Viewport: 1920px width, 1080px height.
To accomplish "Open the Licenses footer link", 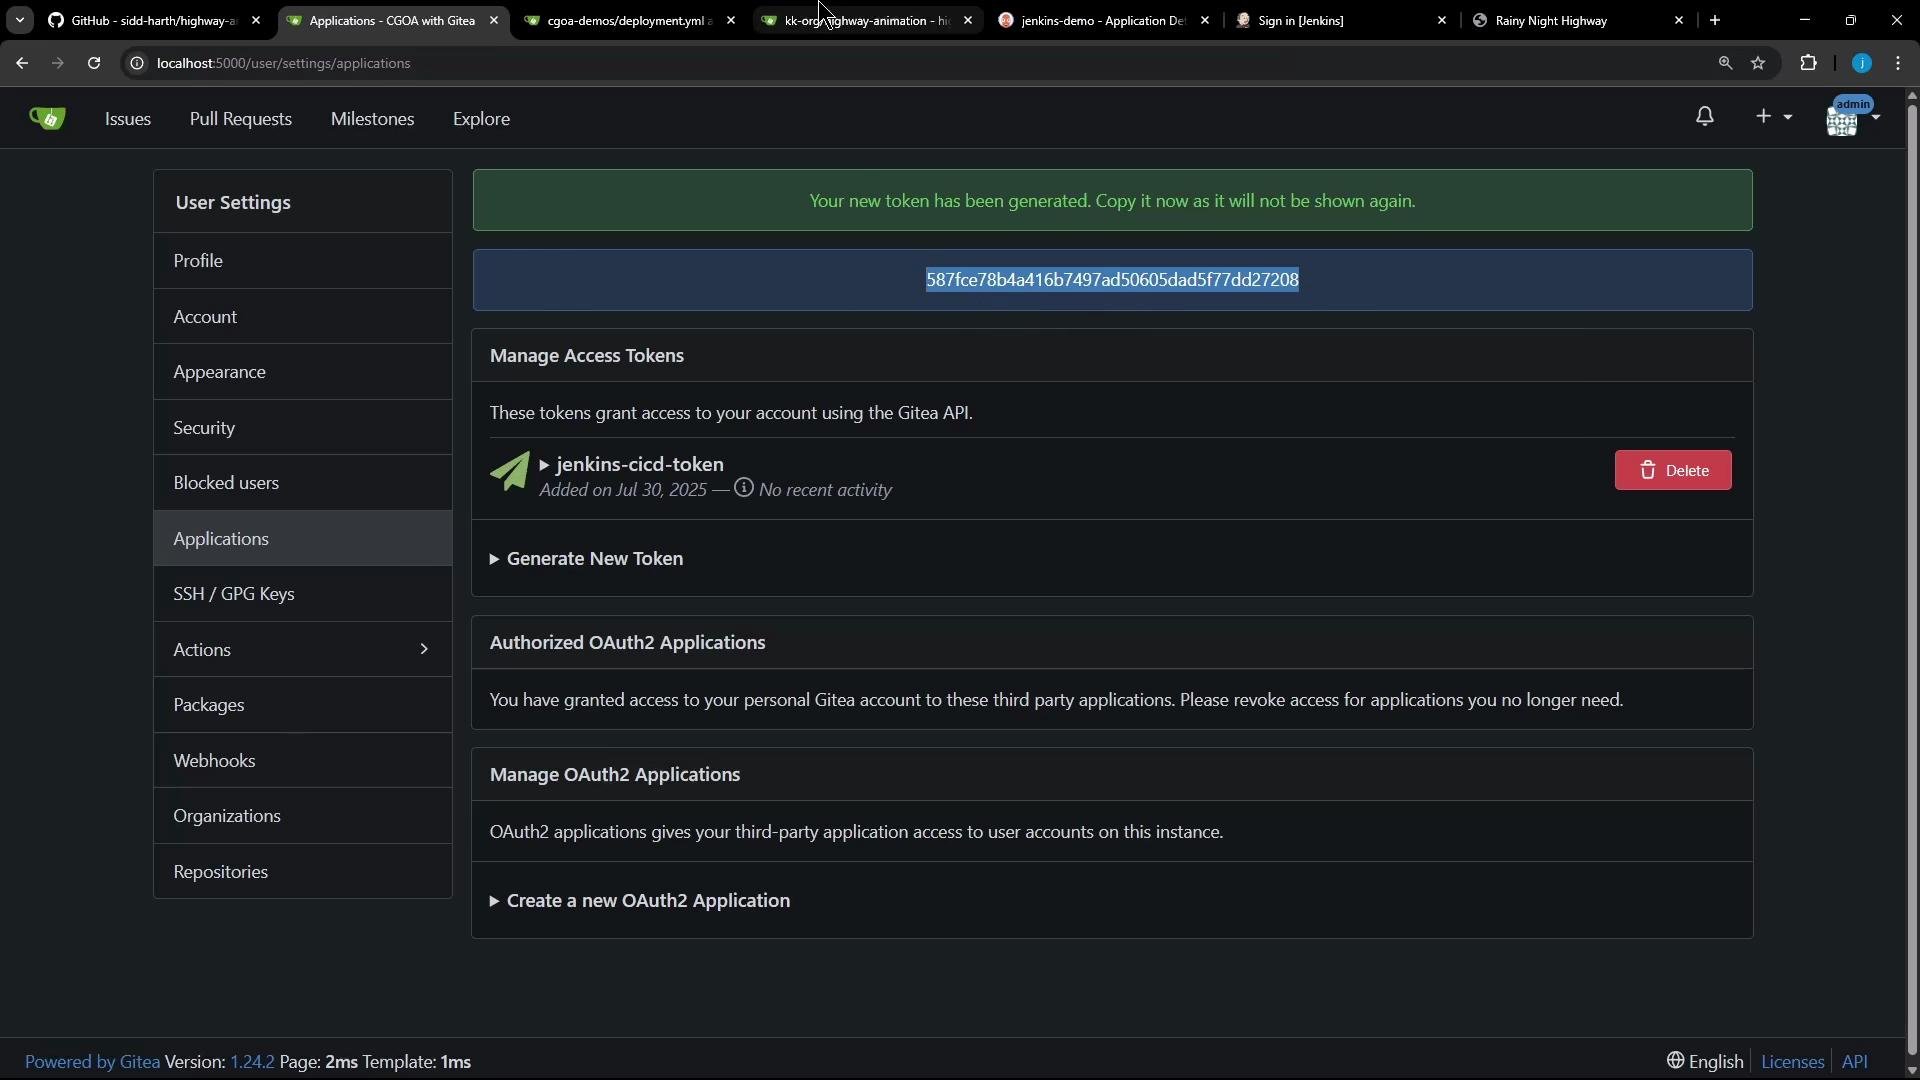I will coord(1792,1062).
